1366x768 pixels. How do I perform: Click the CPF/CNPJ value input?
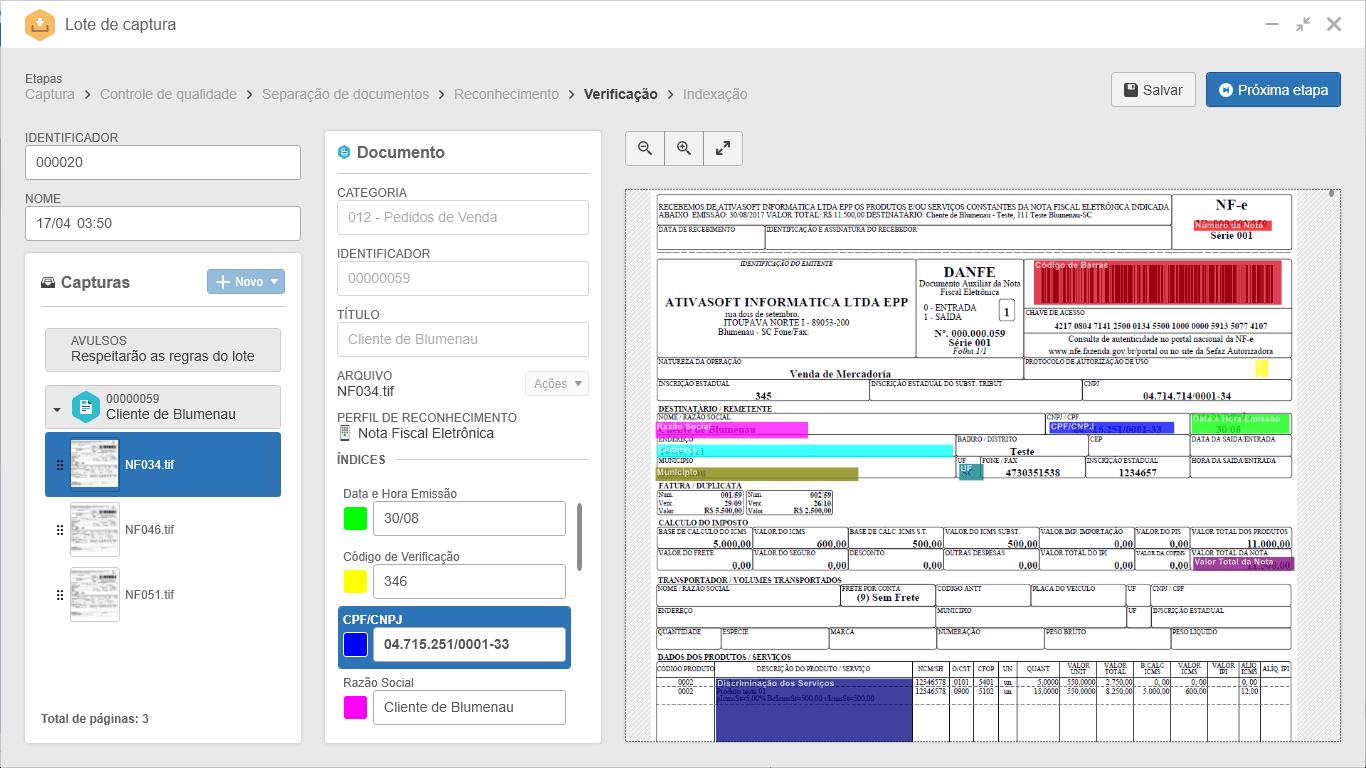point(469,644)
